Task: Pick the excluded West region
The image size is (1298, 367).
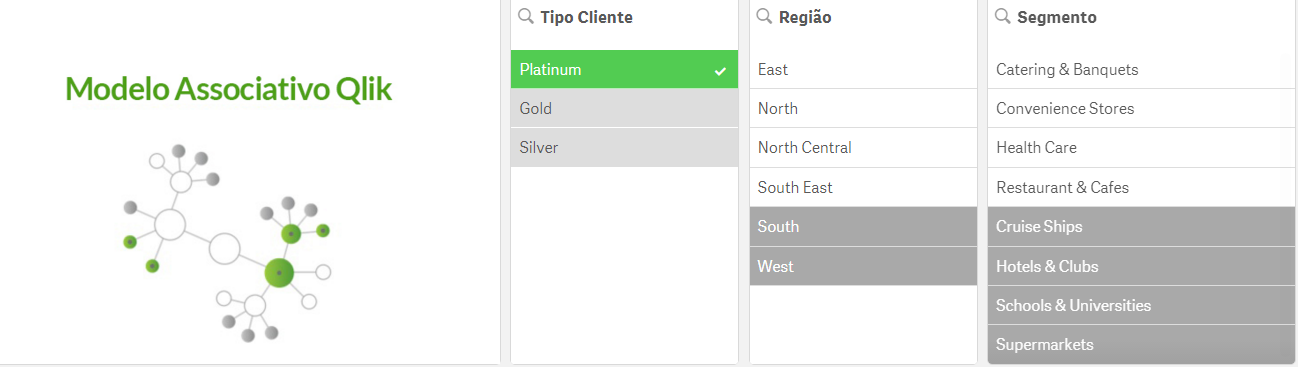Action: tap(863, 266)
